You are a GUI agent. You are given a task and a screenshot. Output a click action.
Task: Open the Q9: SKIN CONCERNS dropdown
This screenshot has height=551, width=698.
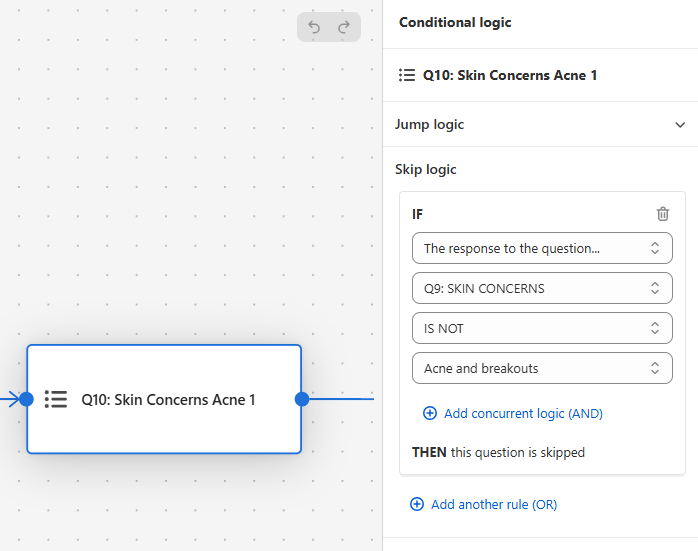coord(542,288)
